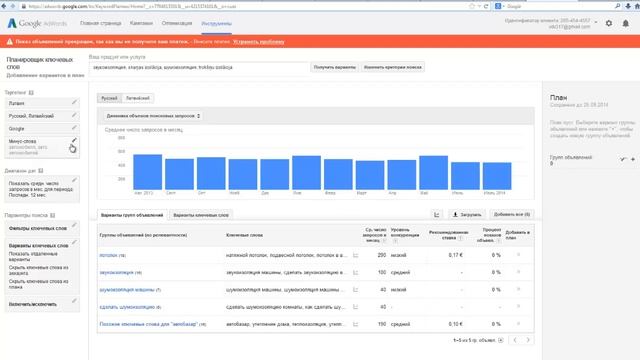640x360 pixels.
Task: Sort by Рекомендованная ставка column header
Action: 448,235
